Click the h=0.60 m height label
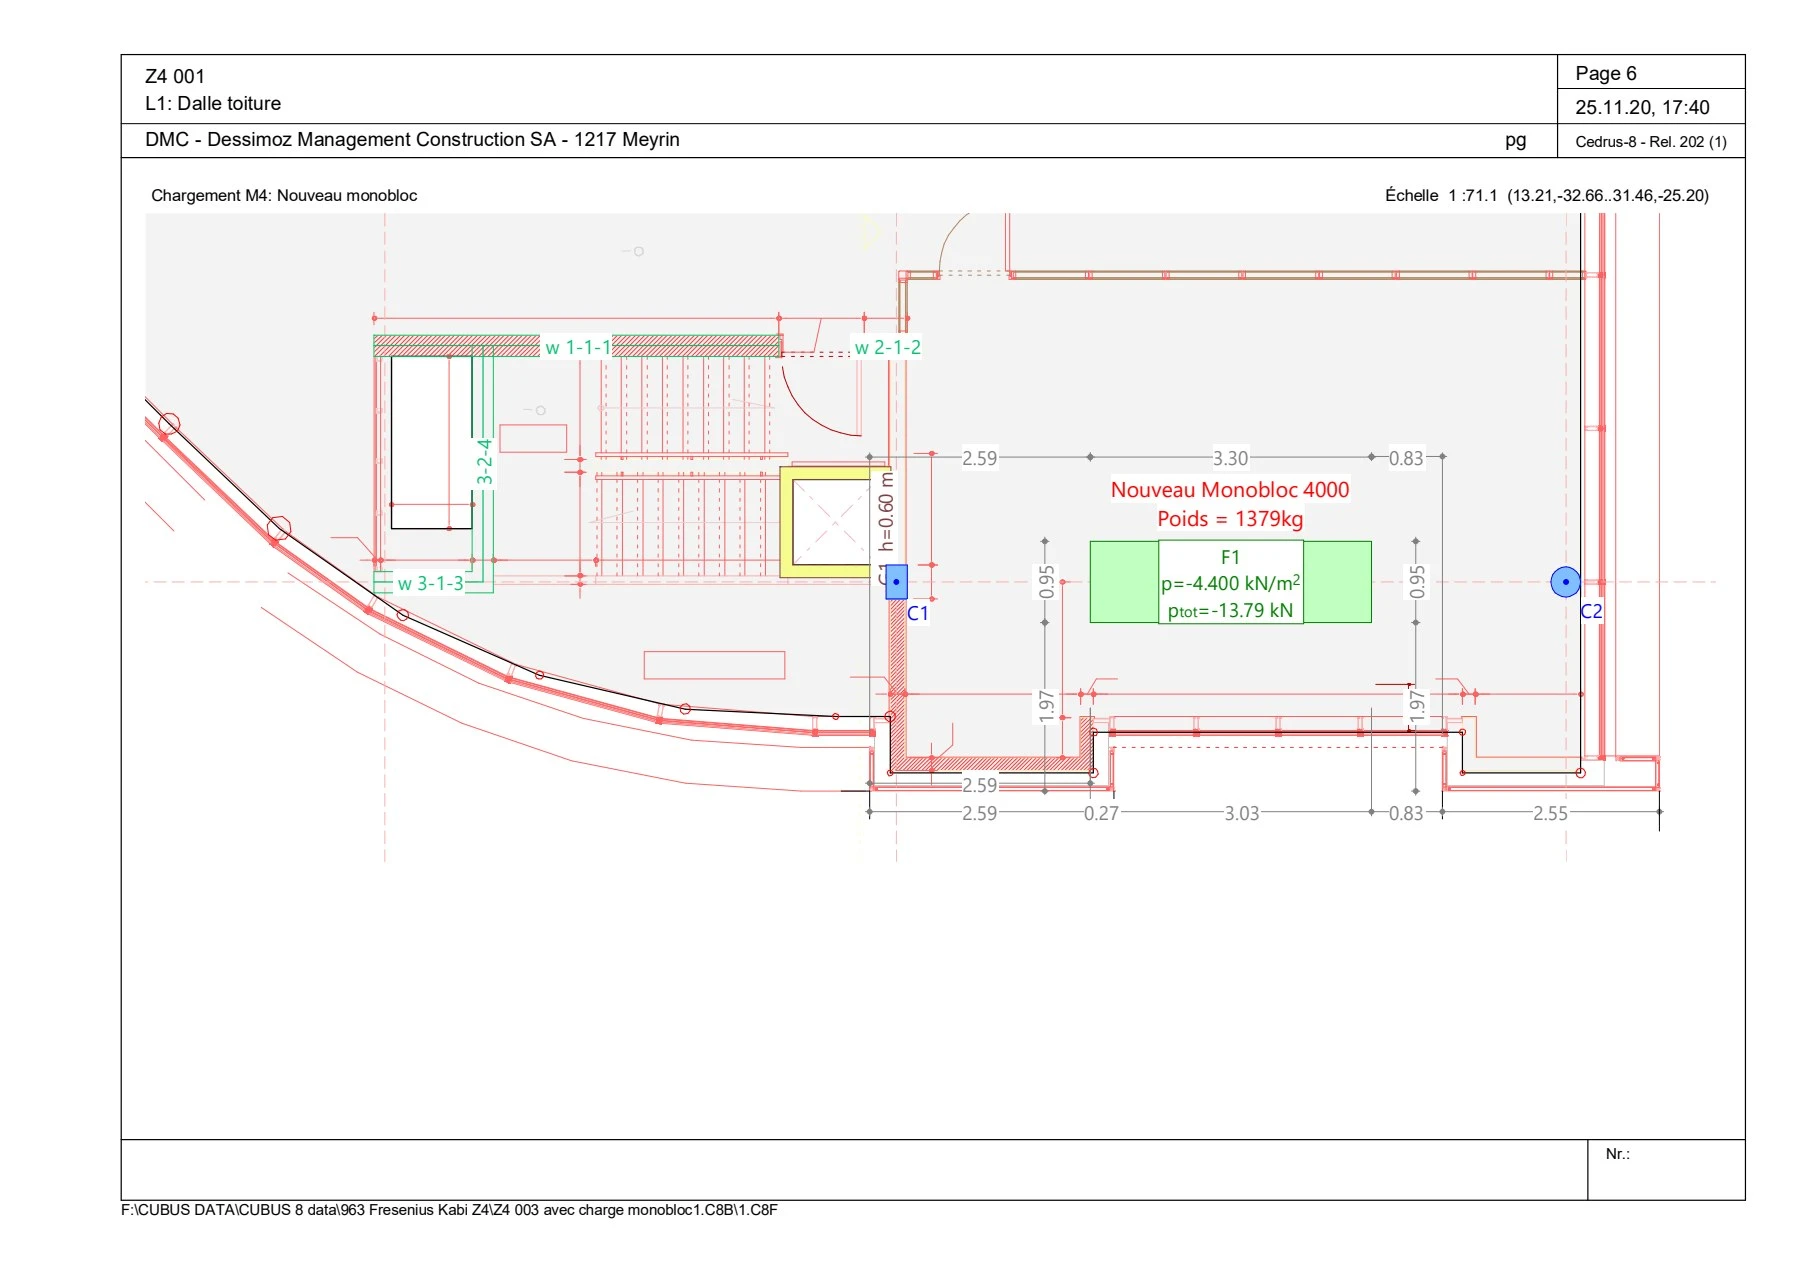This screenshot has height=1273, width=1800. [x=886, y=511]
